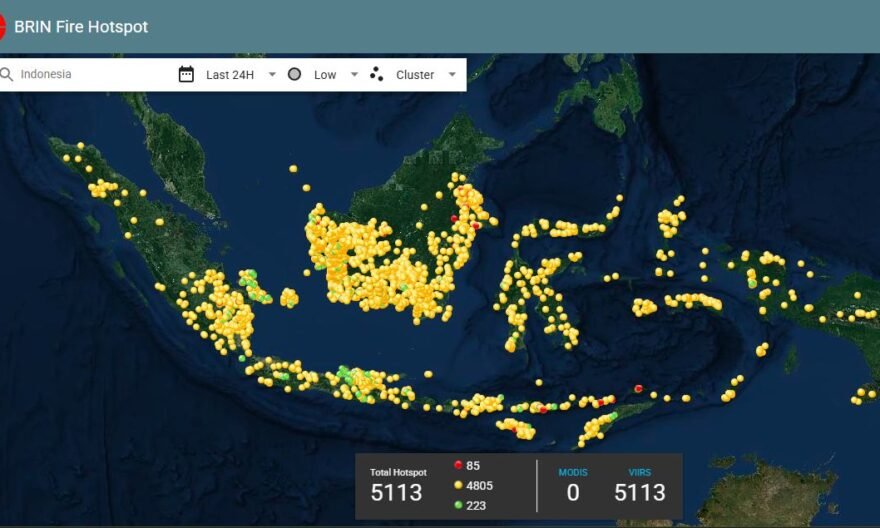This screenshot has width=880, height=528.
Task: Expand the Cluster display dropdown arrow
Action: pos(452,74)
